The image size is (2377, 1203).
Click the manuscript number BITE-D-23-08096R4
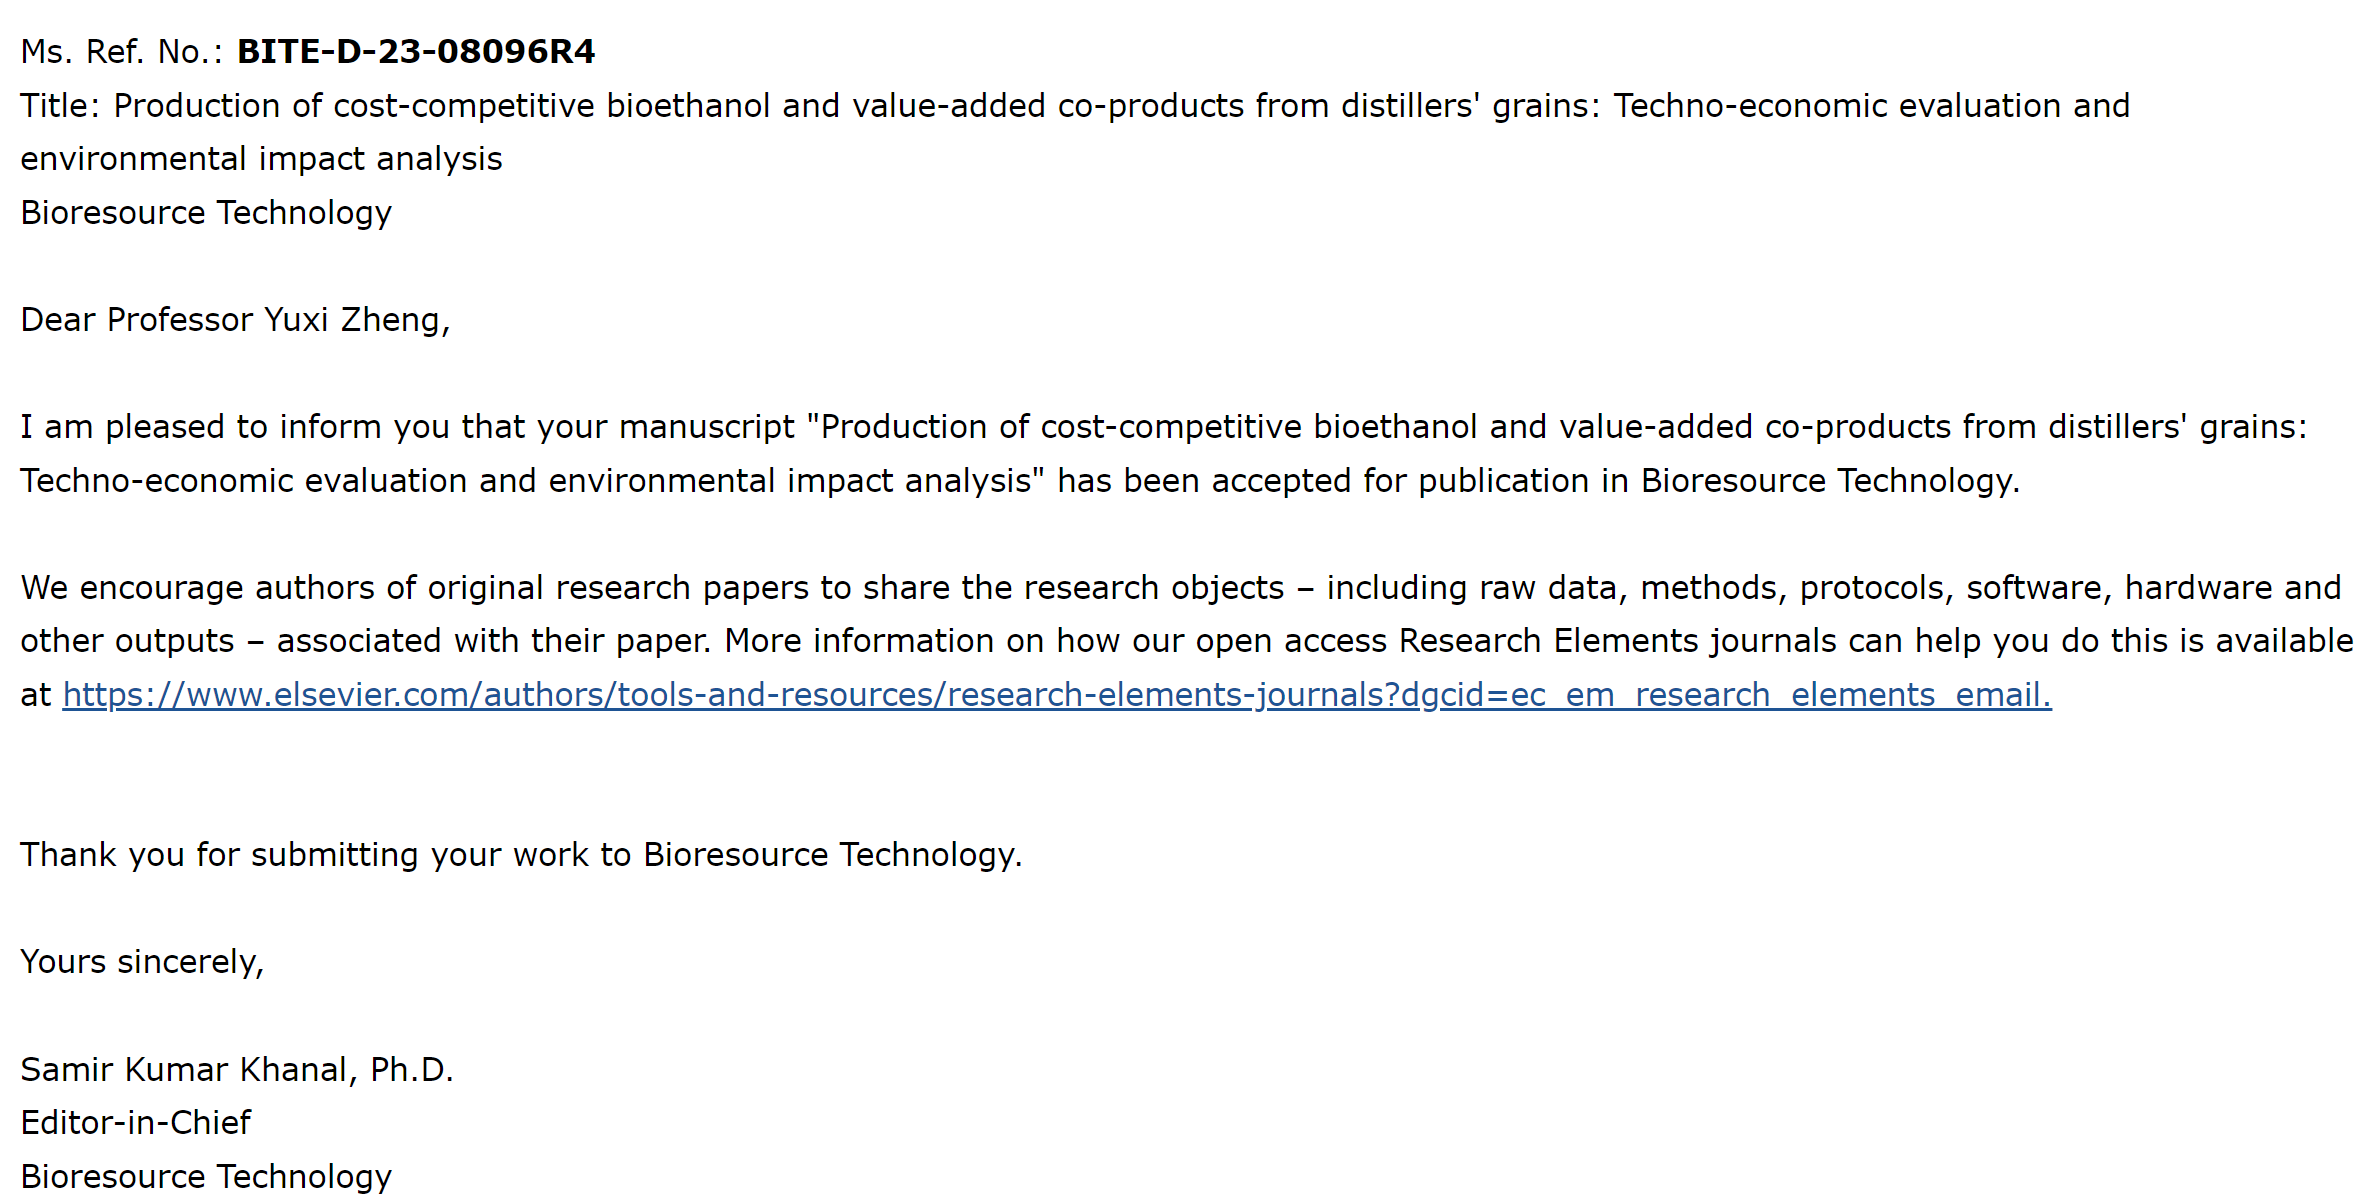[415, 52]
